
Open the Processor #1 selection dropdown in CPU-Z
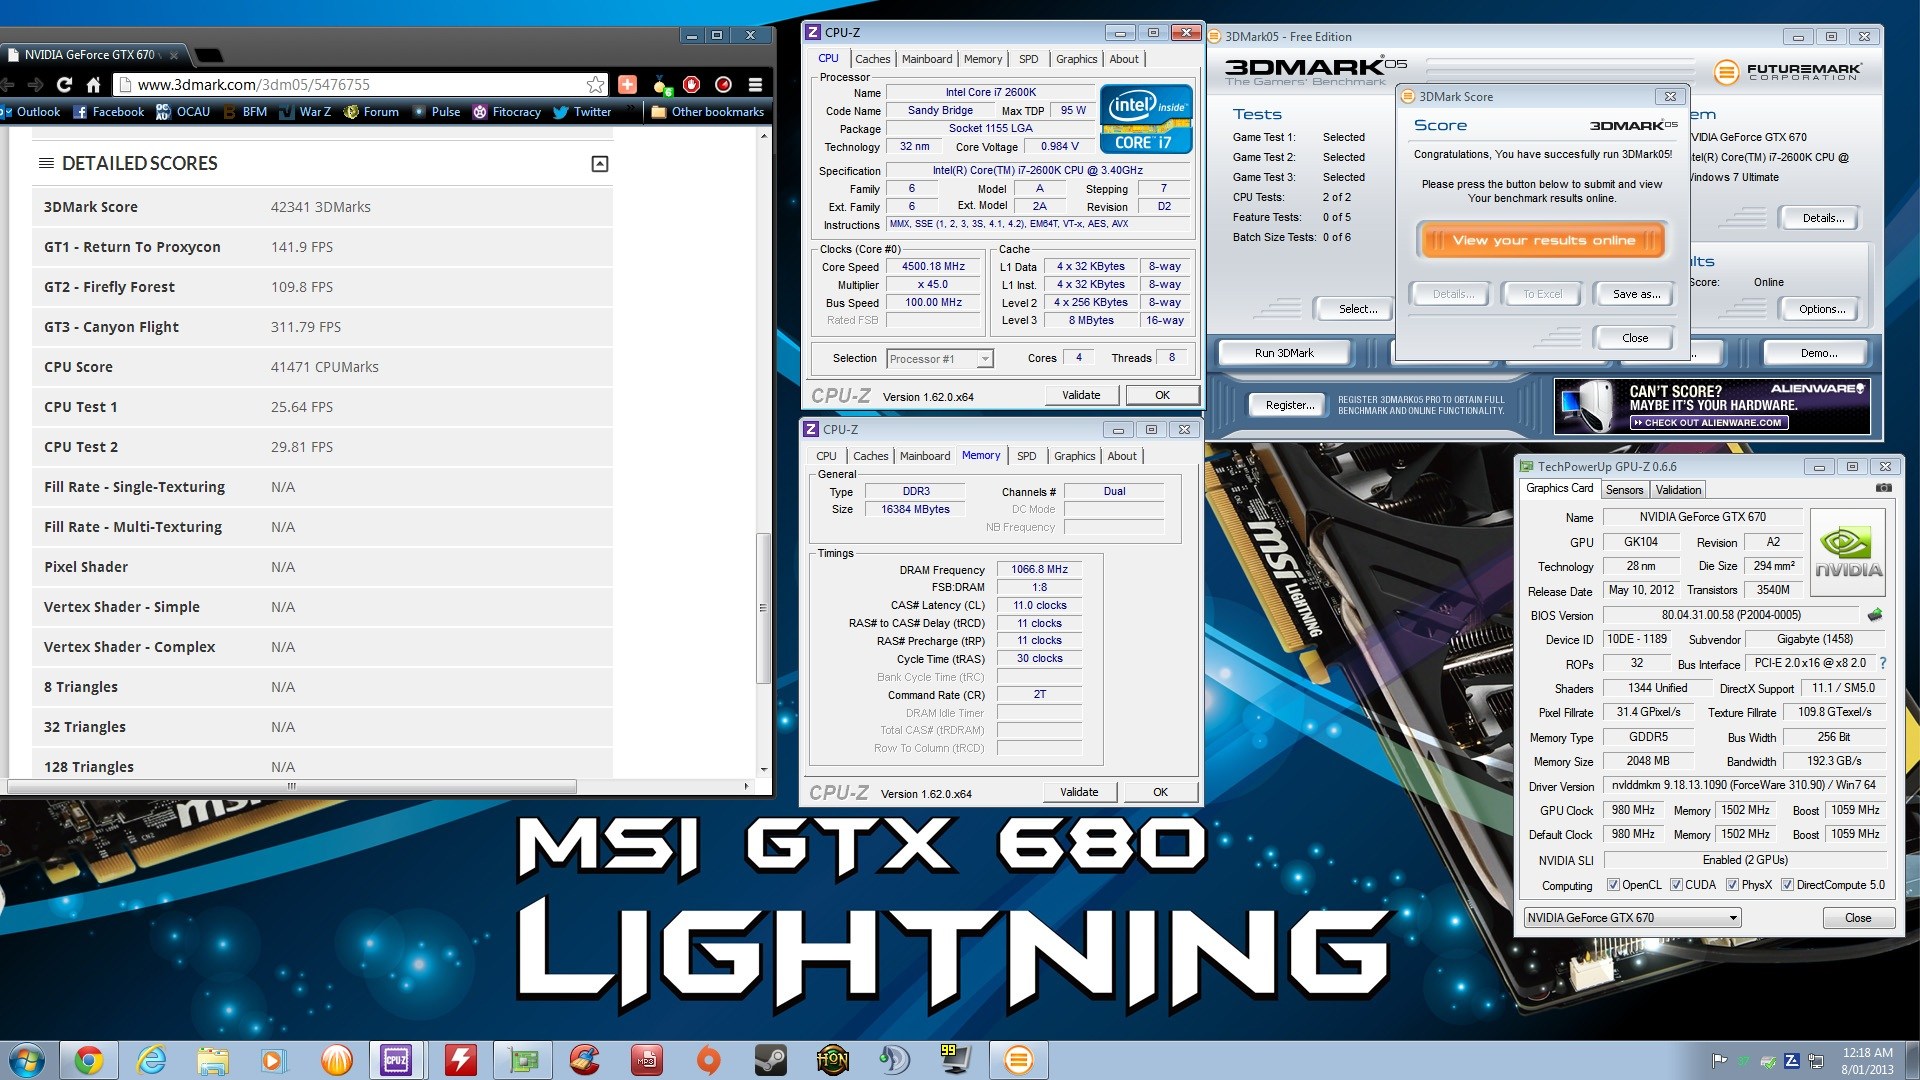coord(939,359)
